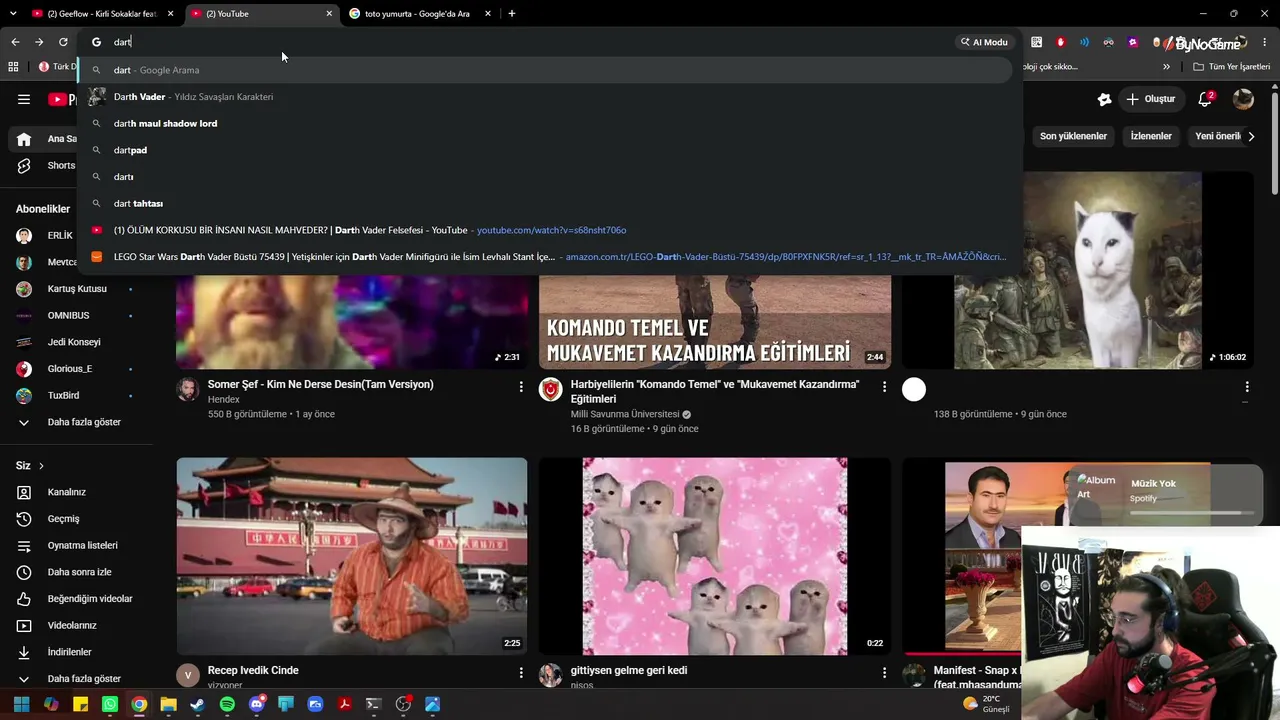Click the QR code extension icon
The width and height of the screenshot is (1280, 720).
pyautogui.click(x=1036, y=42)
